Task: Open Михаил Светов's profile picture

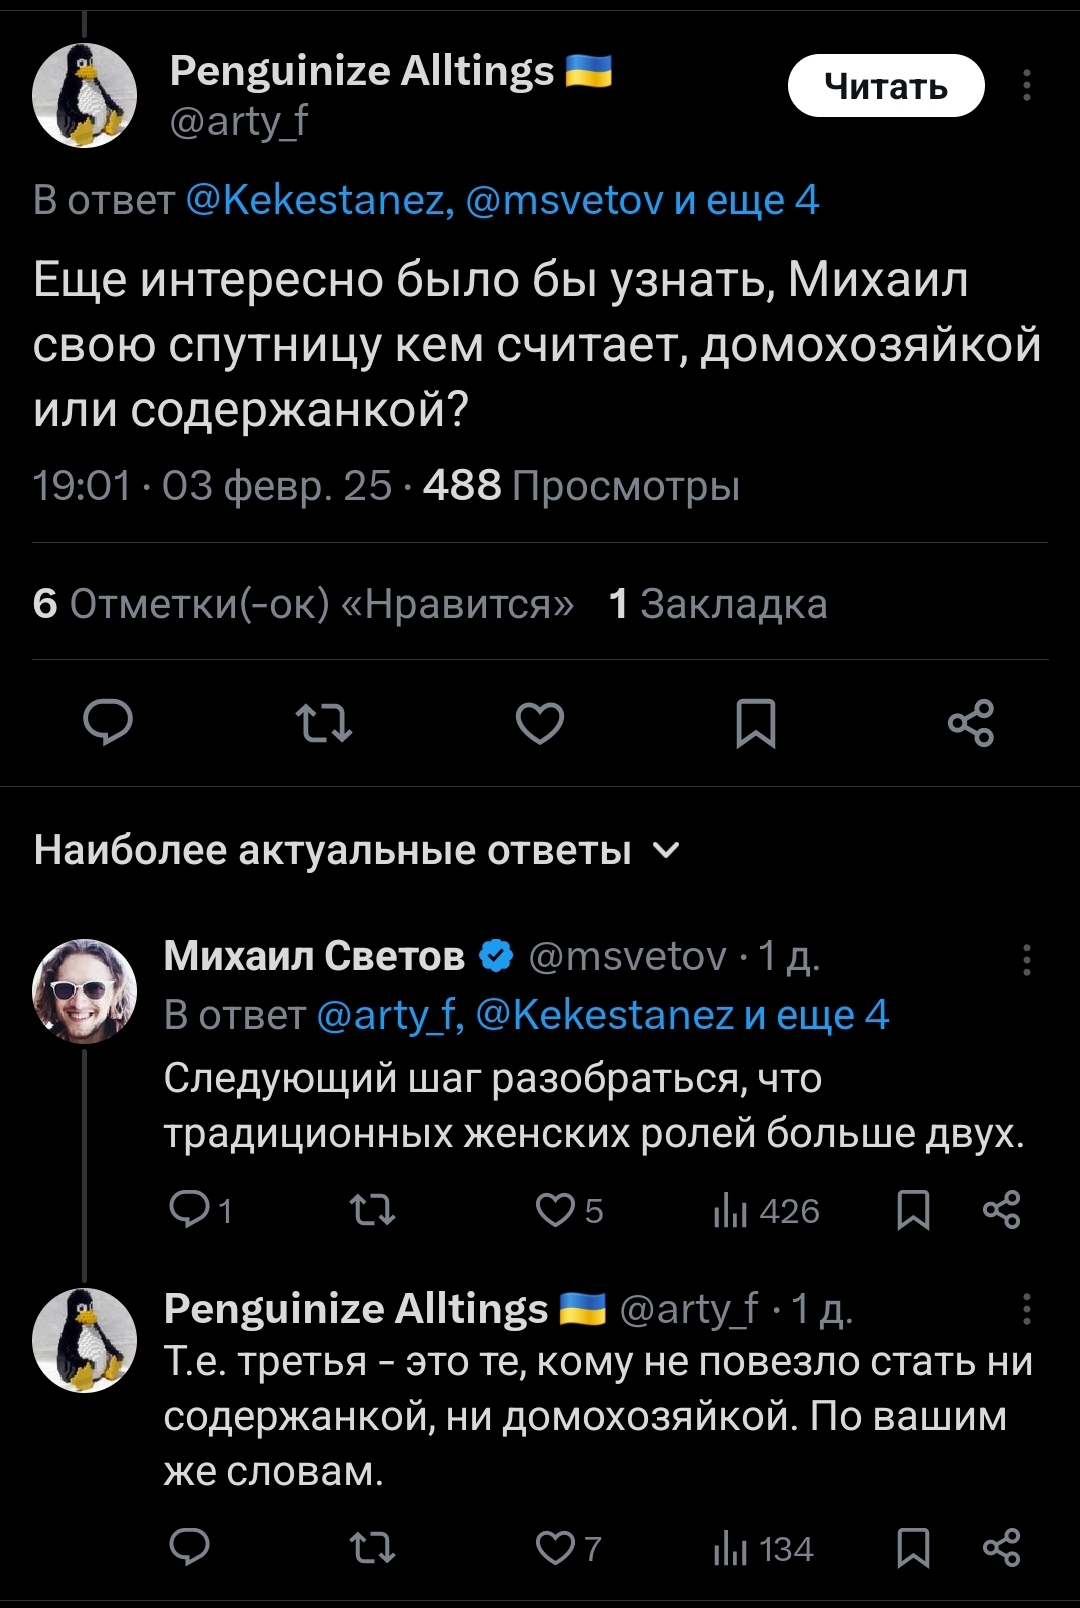Action: click(85, 991)
